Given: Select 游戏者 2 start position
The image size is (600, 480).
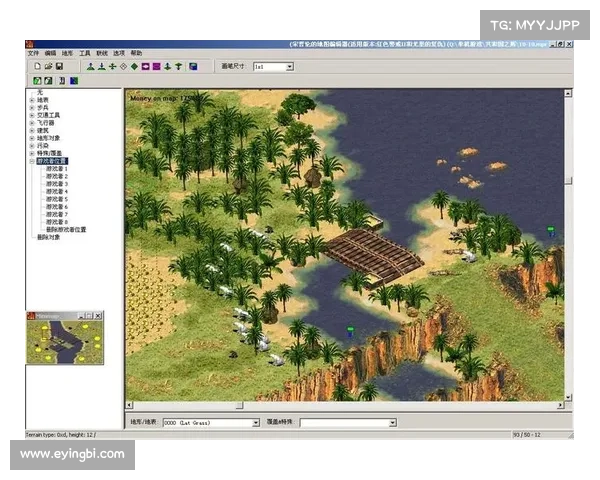Looking at the screenshot, I should (57, 176).
